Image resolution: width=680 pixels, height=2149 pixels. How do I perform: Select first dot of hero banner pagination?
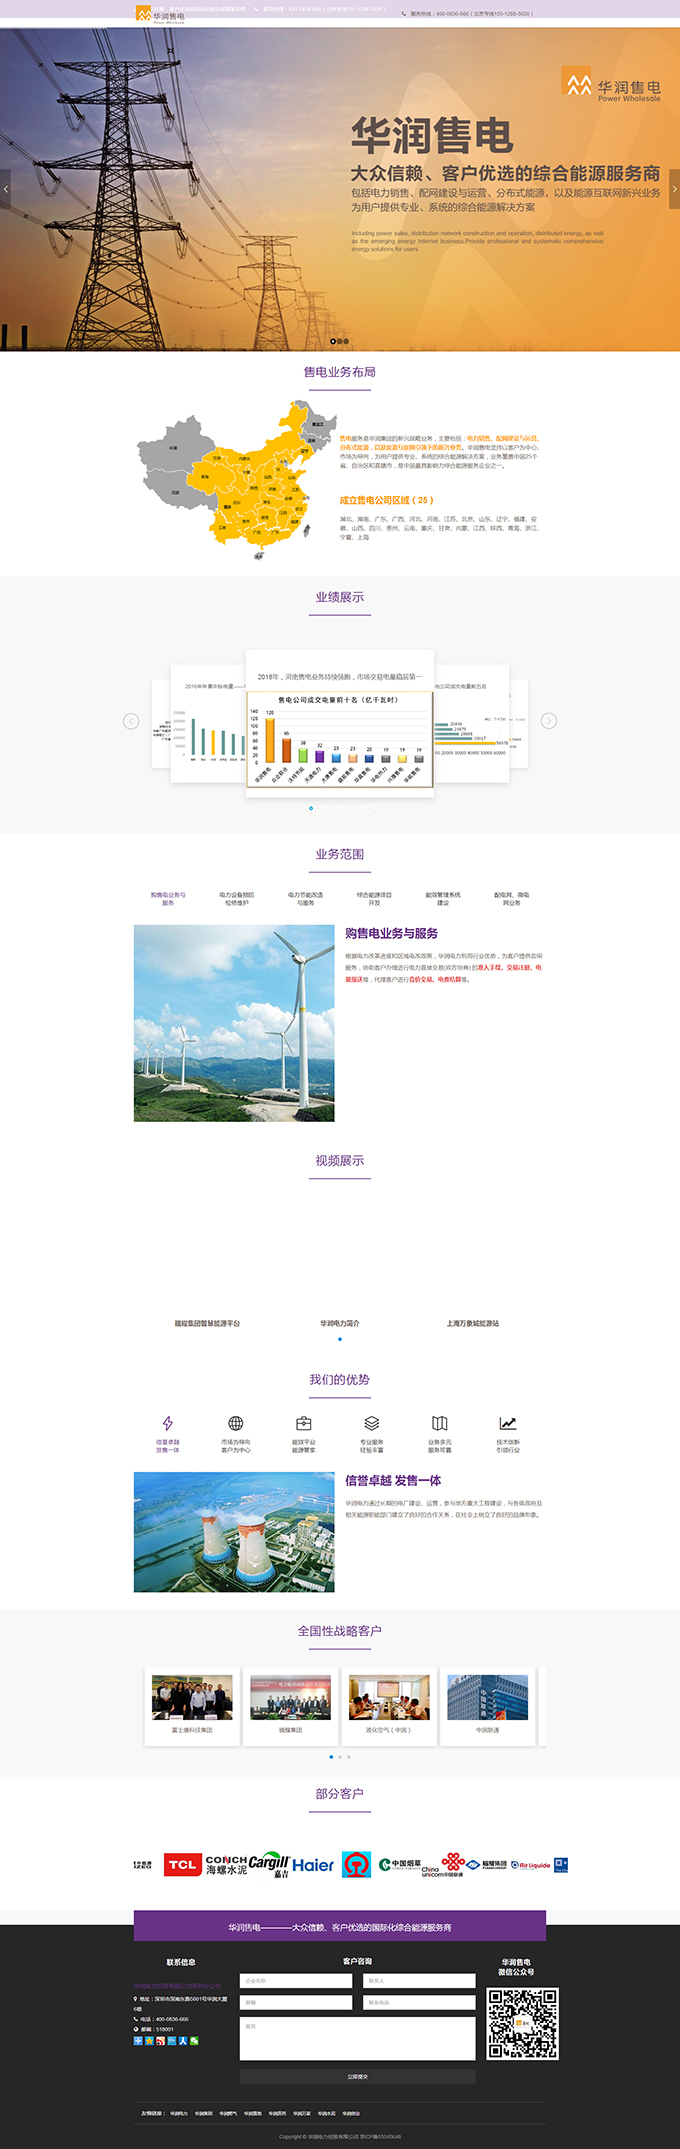click(333, 341)
